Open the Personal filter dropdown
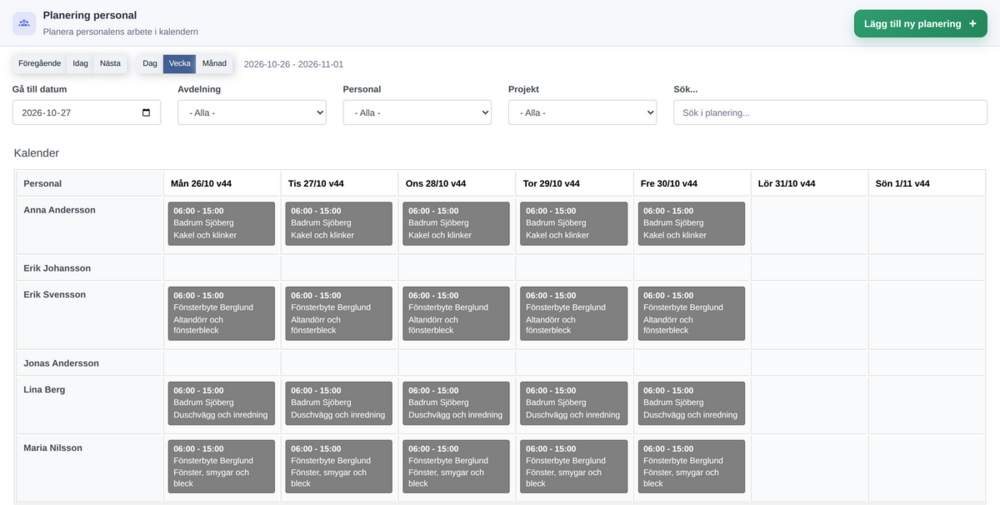Viewport: 1000px width, 505px height. [417, 113]
